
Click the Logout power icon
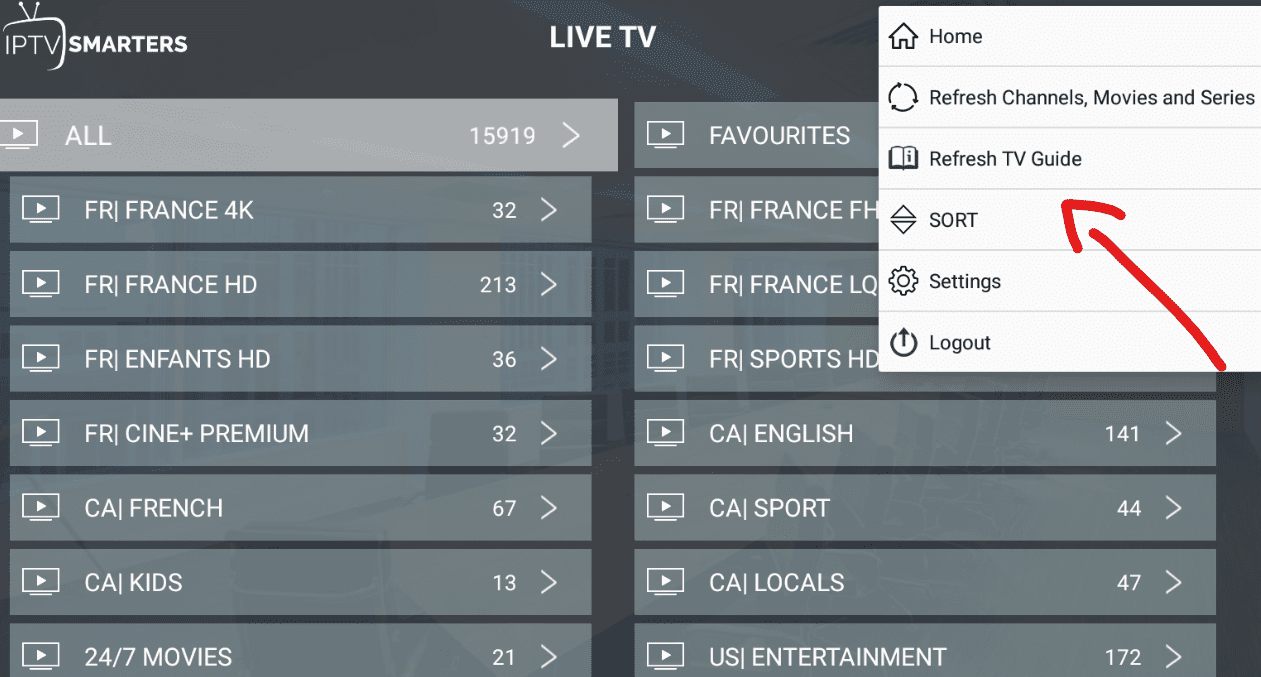click(903, 342)
